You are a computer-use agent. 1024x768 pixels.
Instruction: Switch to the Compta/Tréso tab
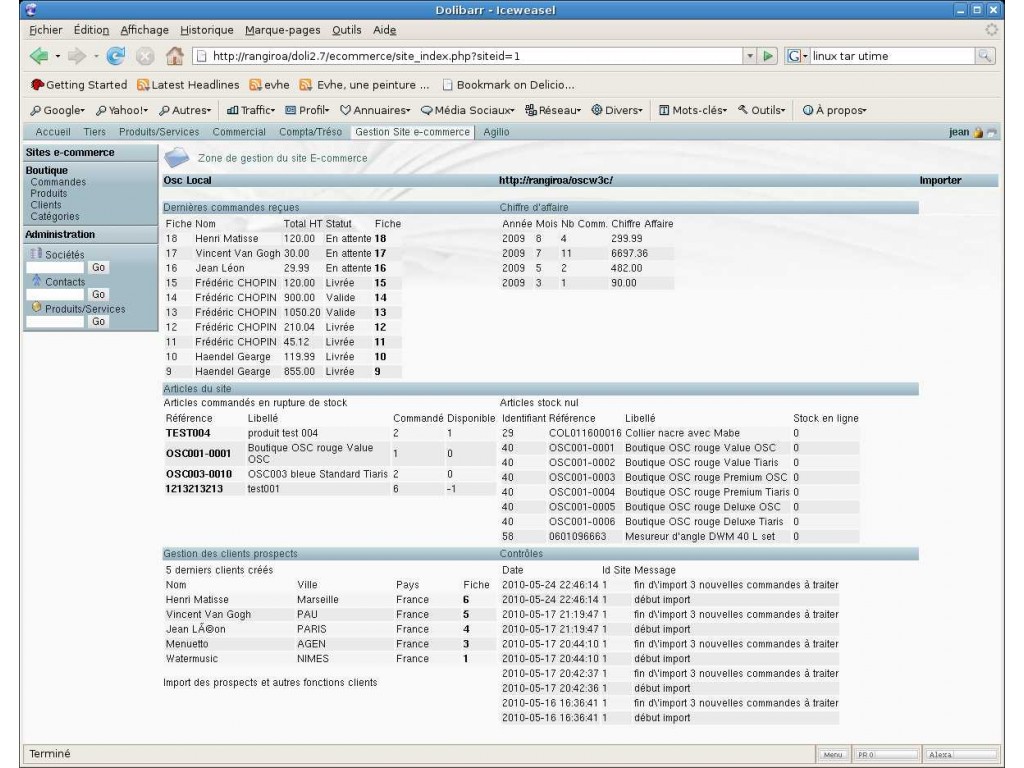tap(310, 133)
